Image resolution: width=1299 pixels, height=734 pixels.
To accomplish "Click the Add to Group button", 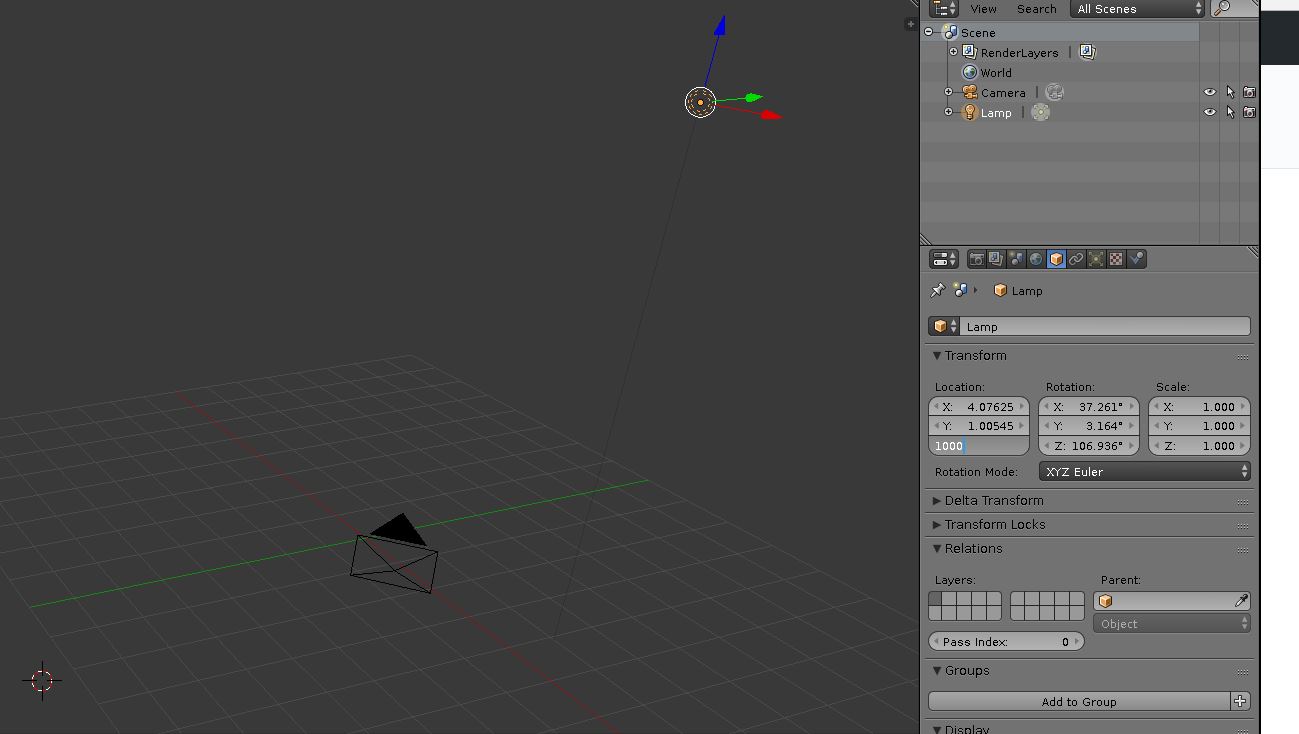I will (1079, 702).
